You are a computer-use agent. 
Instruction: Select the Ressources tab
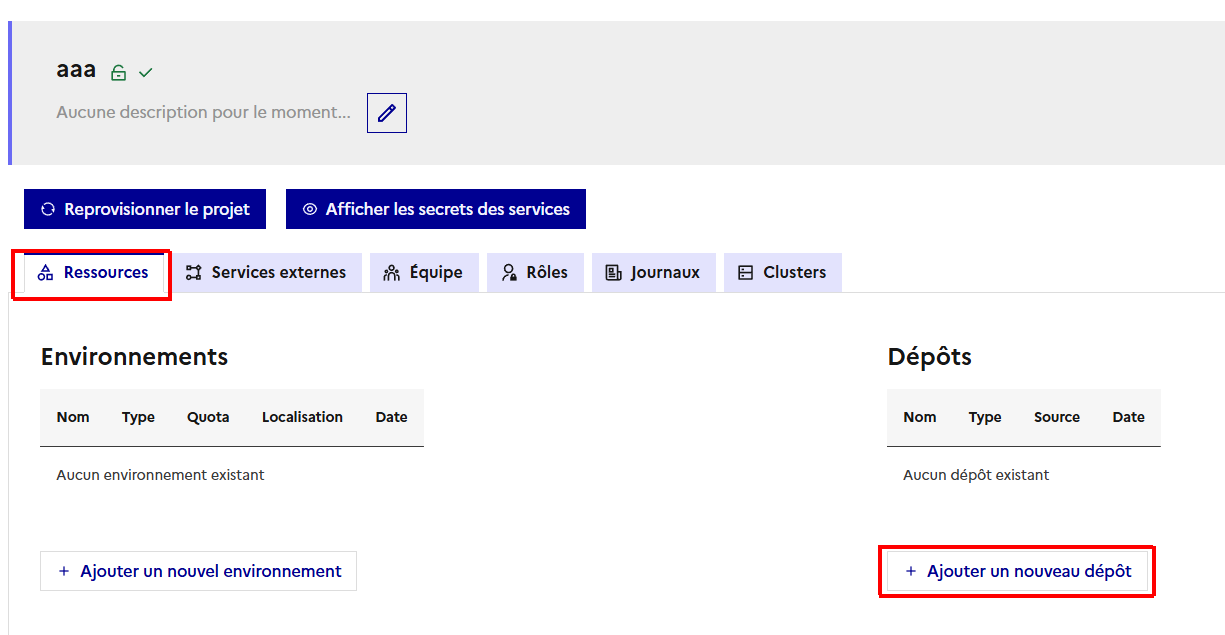tap(93, 272)
